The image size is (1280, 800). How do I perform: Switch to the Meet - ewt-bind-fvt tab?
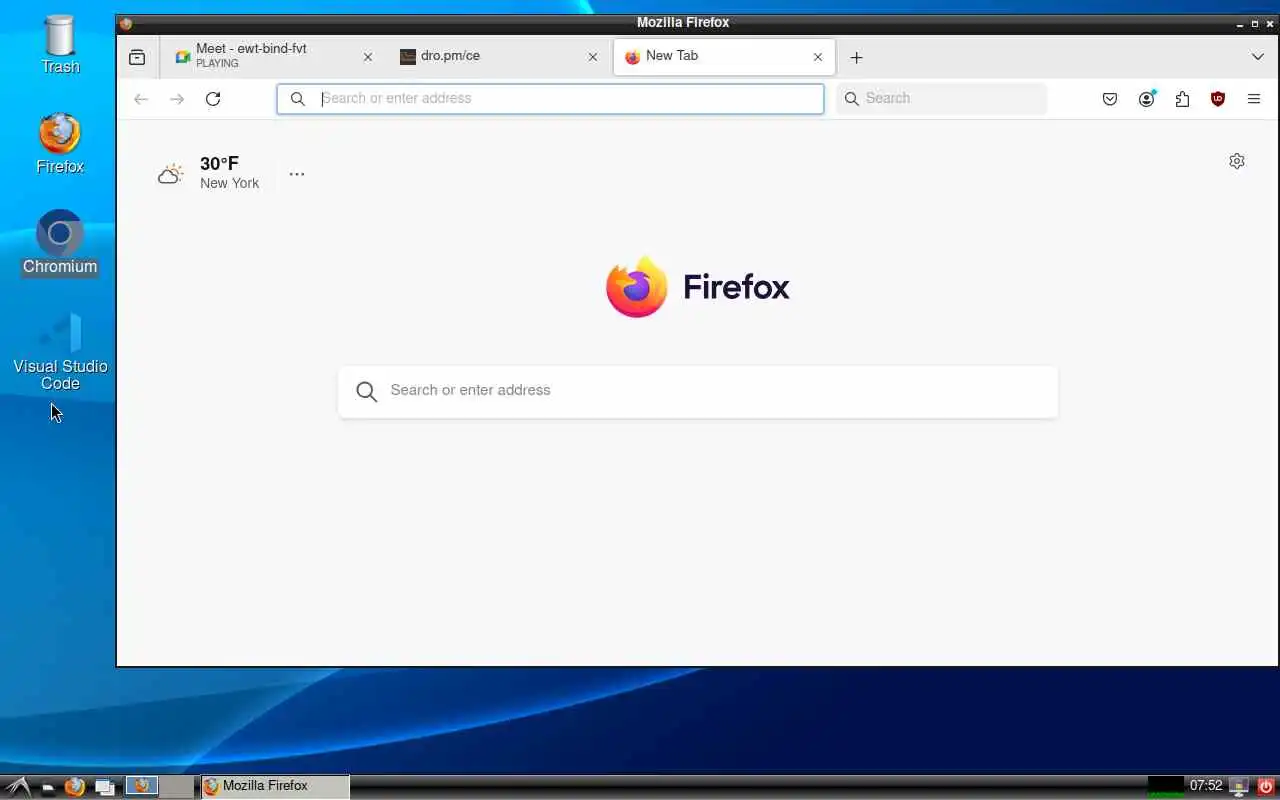[274, 56]
